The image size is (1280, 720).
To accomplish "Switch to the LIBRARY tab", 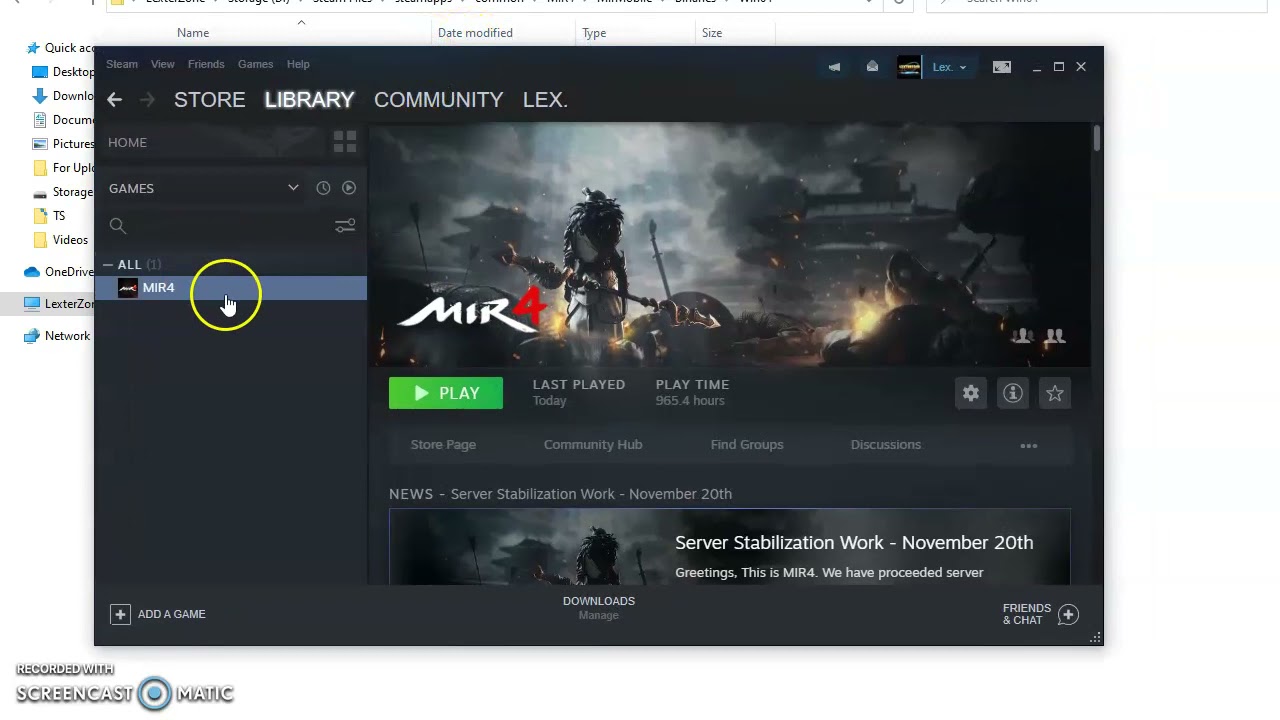I will click(309, 99).
